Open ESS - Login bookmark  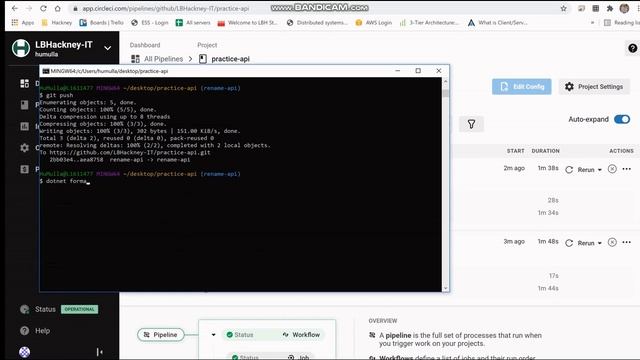pyautogui.click(x=150, y=22)
